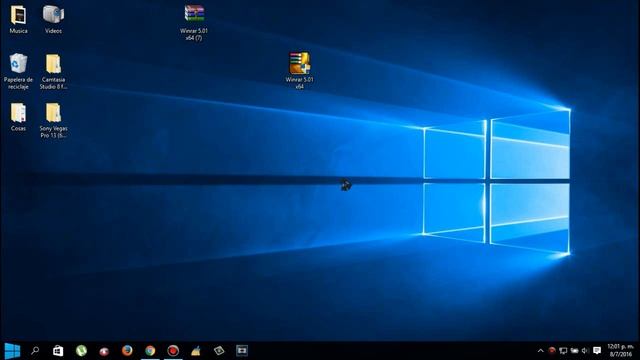Screen dimensions: 640x360
Task: Launch the green uTorrent taskbar icon
Action: coord(81,351)
